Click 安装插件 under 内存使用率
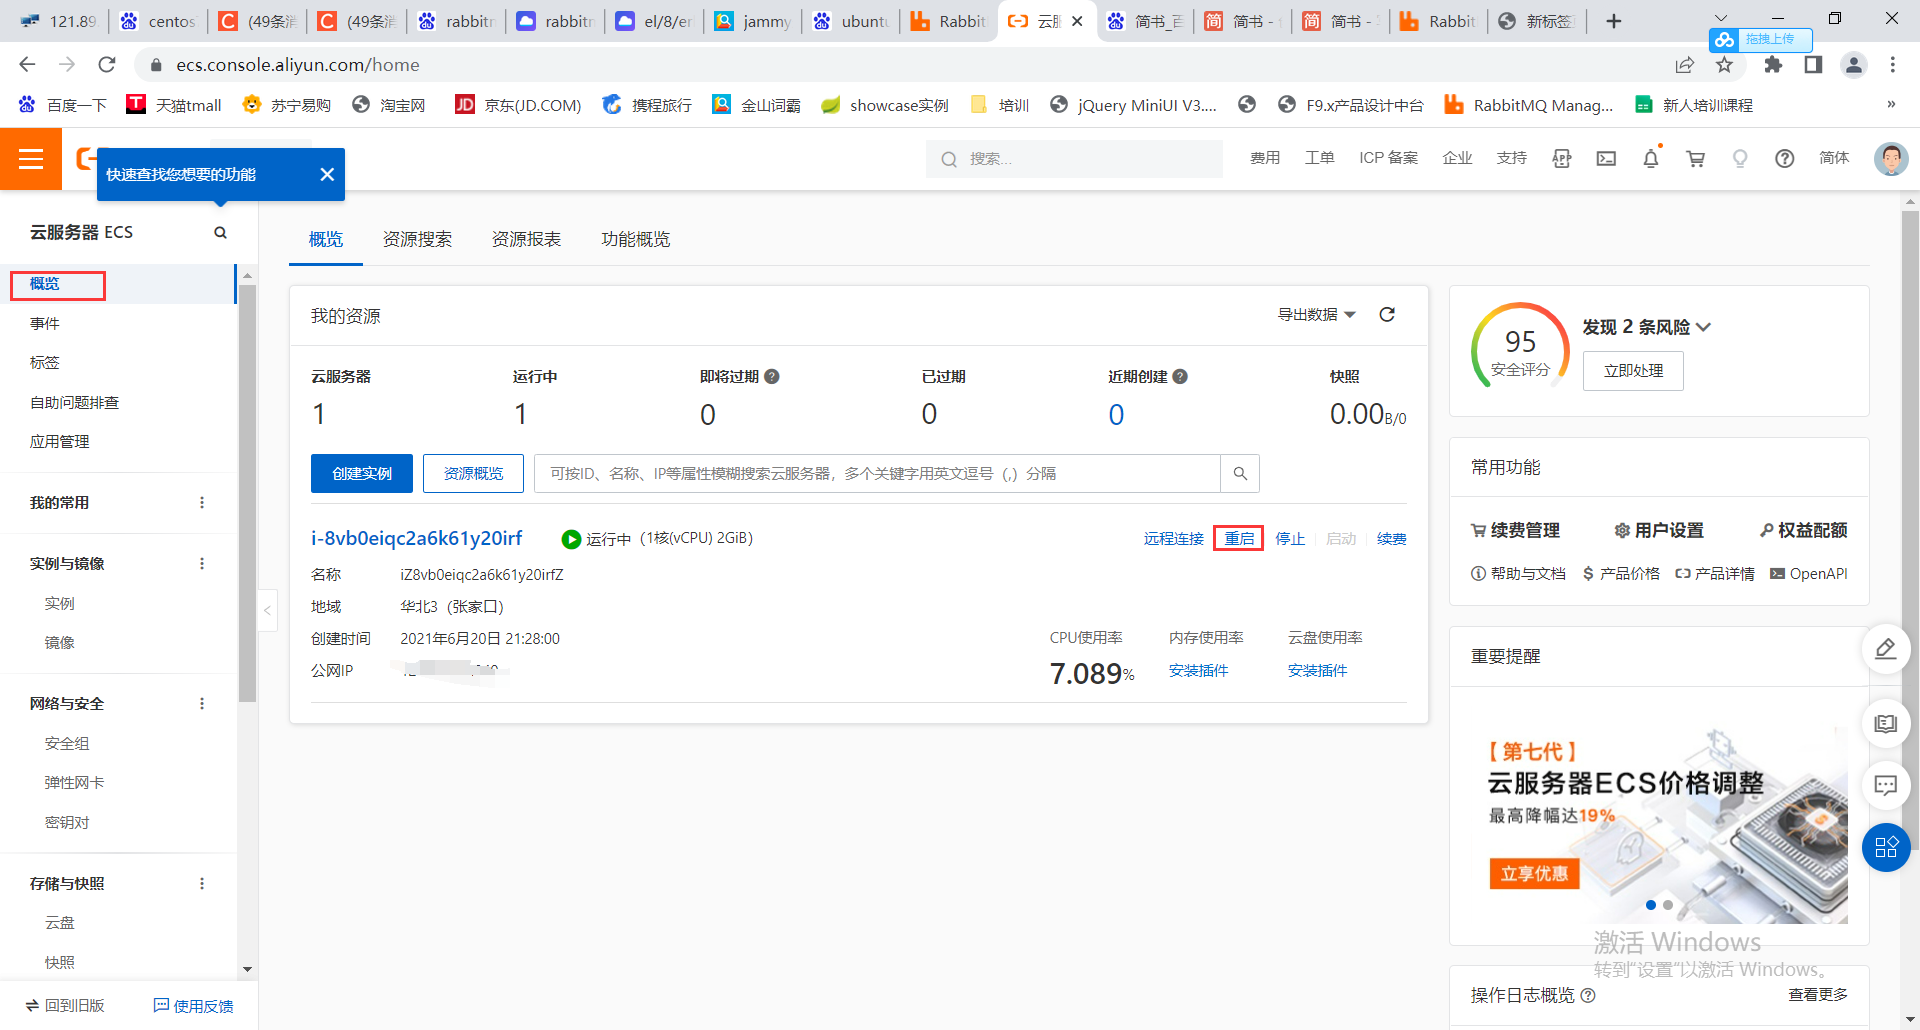 [1198, 671]
